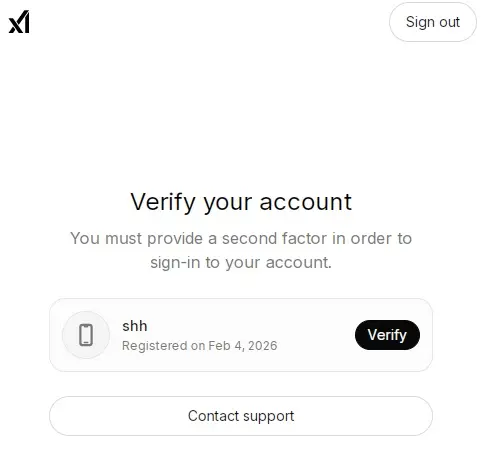Sign out of the account
This screenshot has height=471, width=489.
433,22
